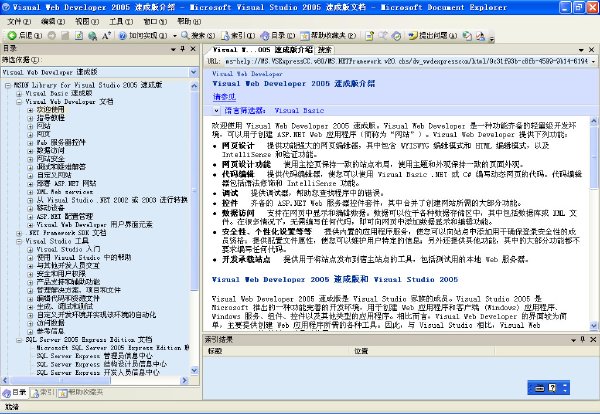Click the 标题 column header in 索引结果
Screen dimensions: 600x414
click(276, 351)
